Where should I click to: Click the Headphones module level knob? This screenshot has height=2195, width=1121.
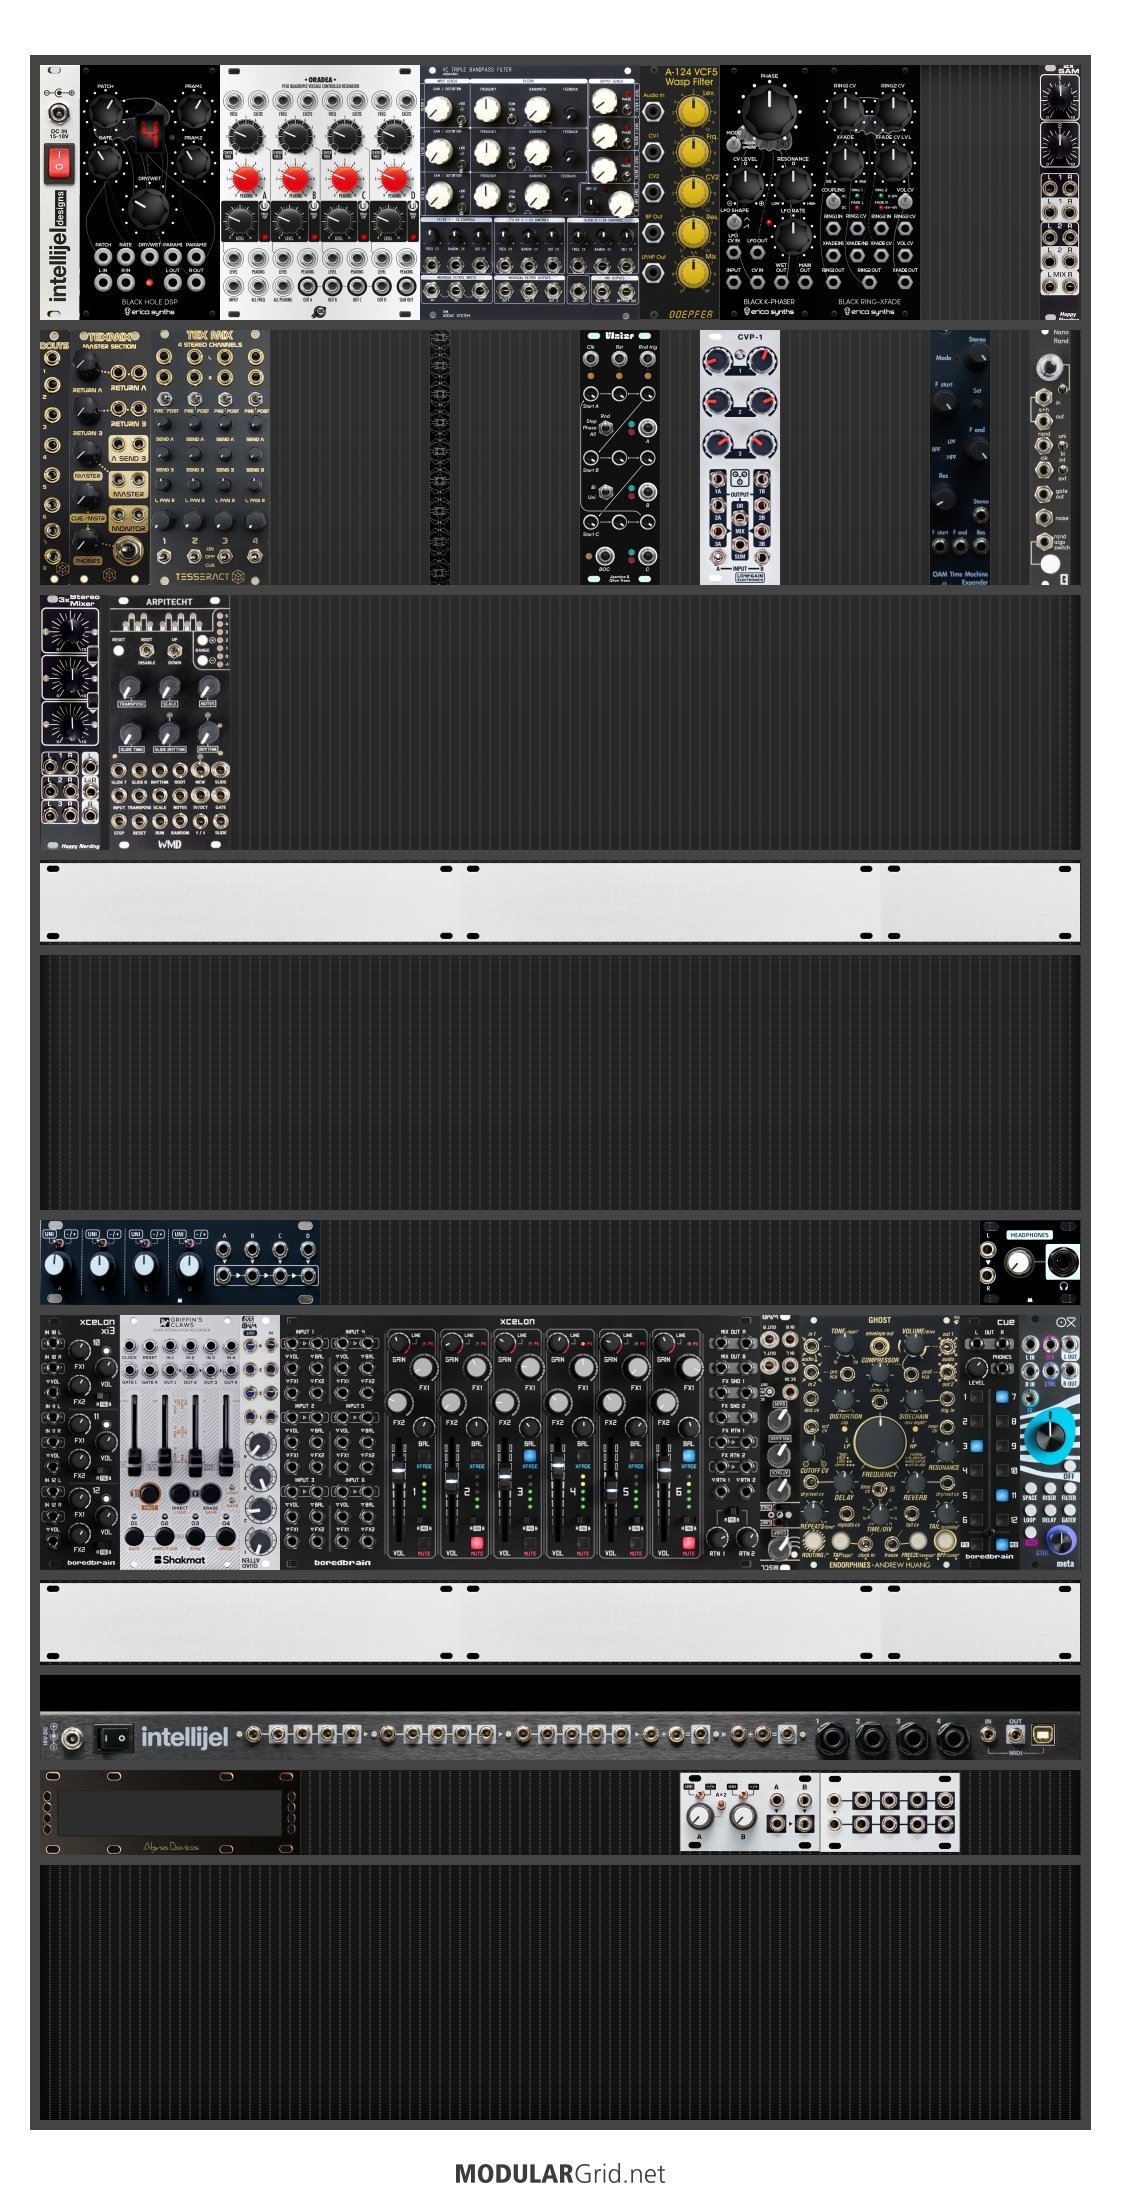(x=1018, y=1263)
